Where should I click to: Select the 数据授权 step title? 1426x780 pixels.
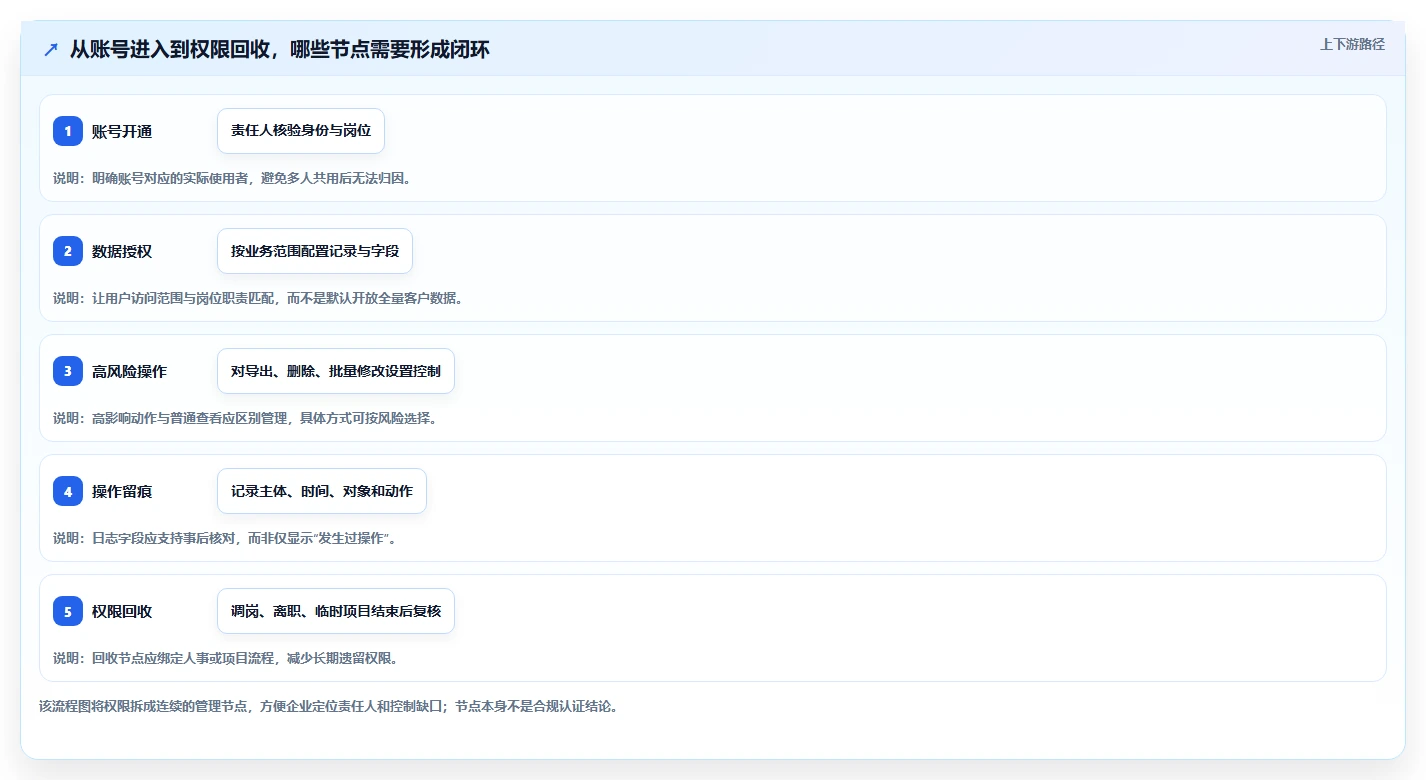122,251
